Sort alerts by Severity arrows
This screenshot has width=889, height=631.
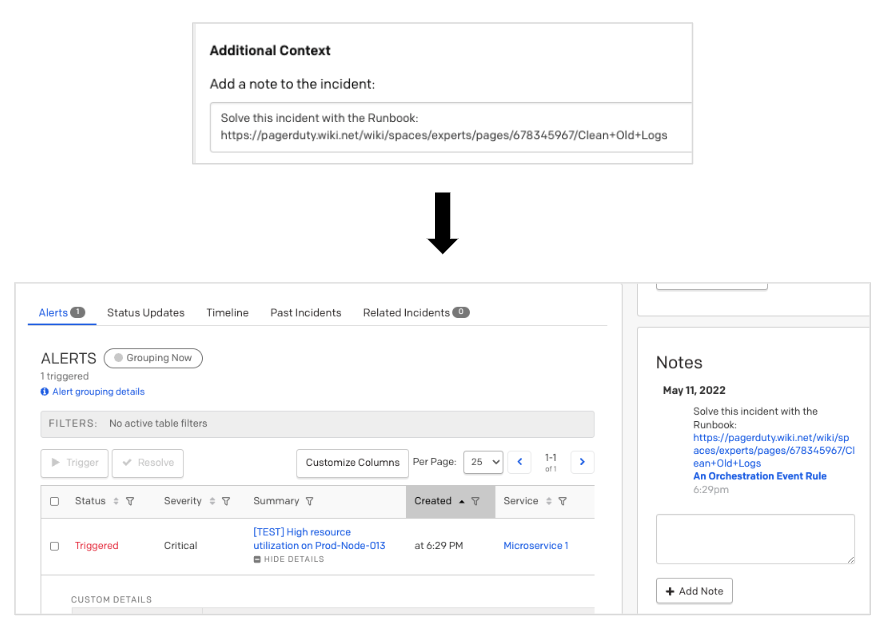tap(212, 501)
